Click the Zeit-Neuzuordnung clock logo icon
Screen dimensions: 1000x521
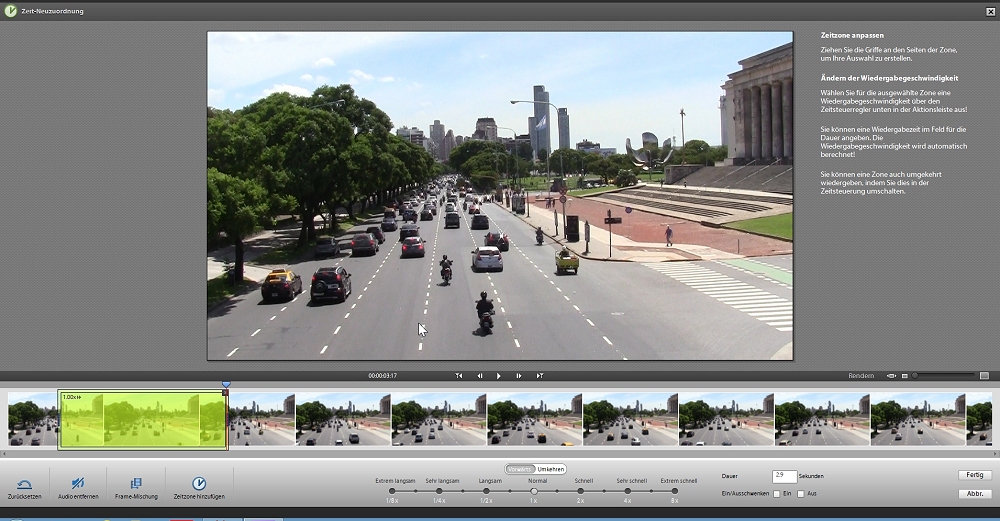click(x=10, y=11)
